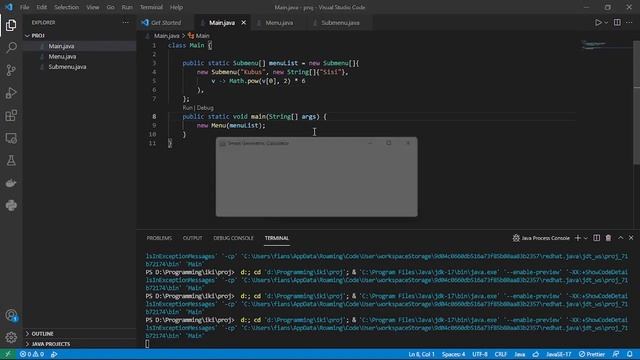Maximize the panel size
The image size is (640, 360).
click(x=620, y=238)
